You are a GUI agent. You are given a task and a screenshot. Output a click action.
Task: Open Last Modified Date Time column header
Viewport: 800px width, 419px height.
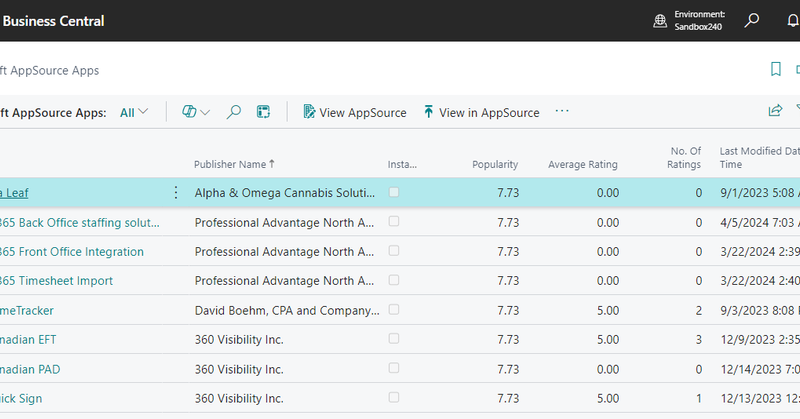(x=759, y=158)
